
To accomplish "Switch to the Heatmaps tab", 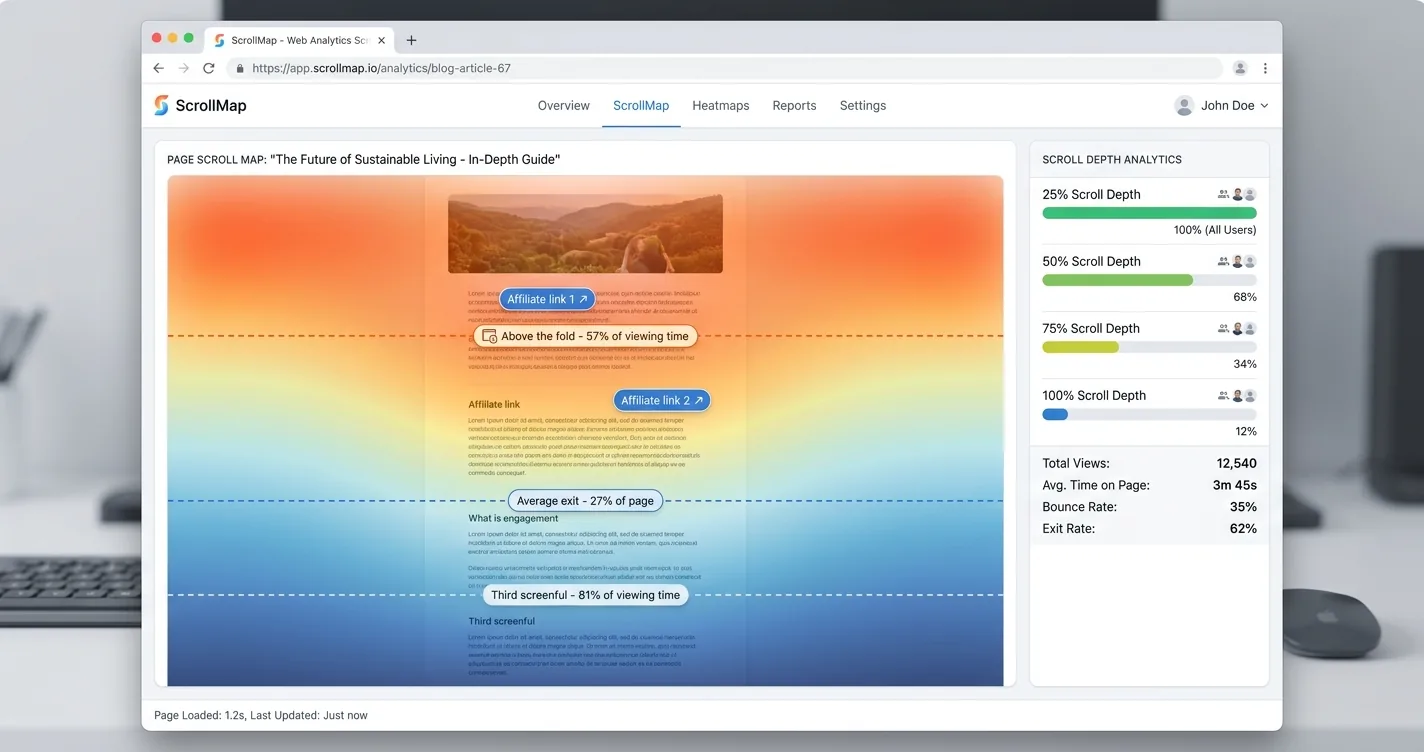I will pyautogui.click(x=721, y=105).
